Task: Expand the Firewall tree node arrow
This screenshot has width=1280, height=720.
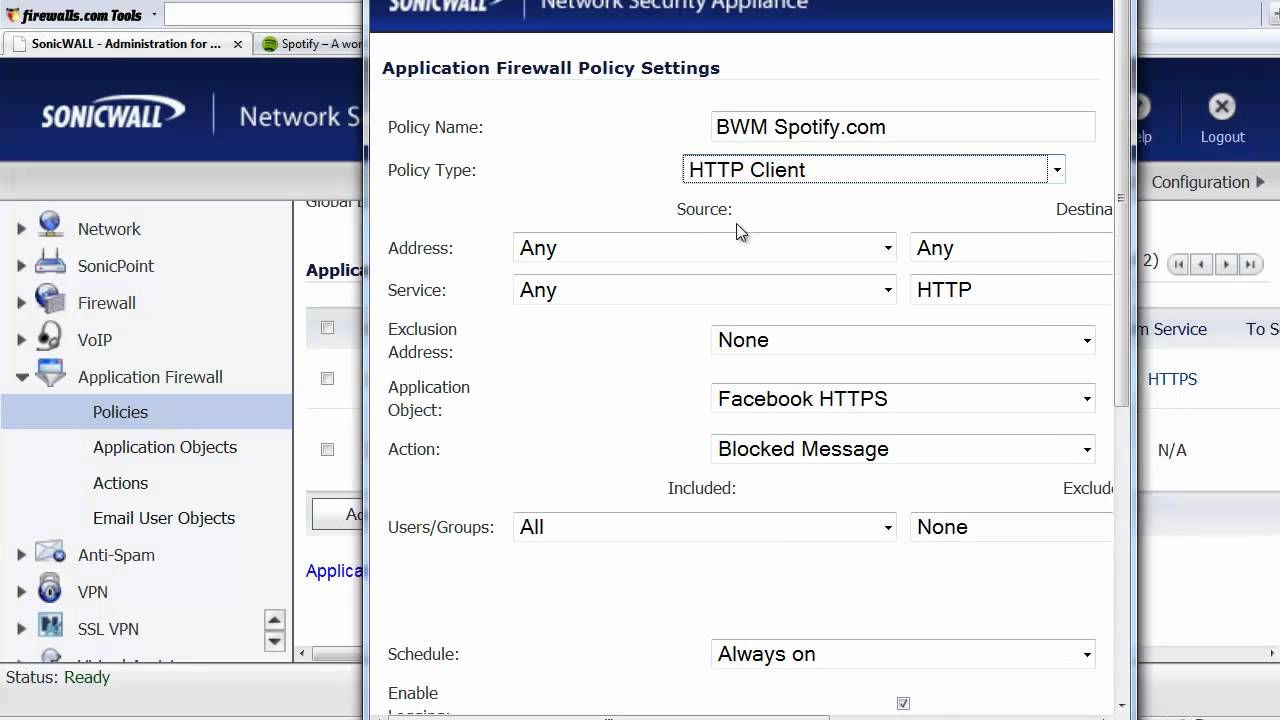Action: 21,303
